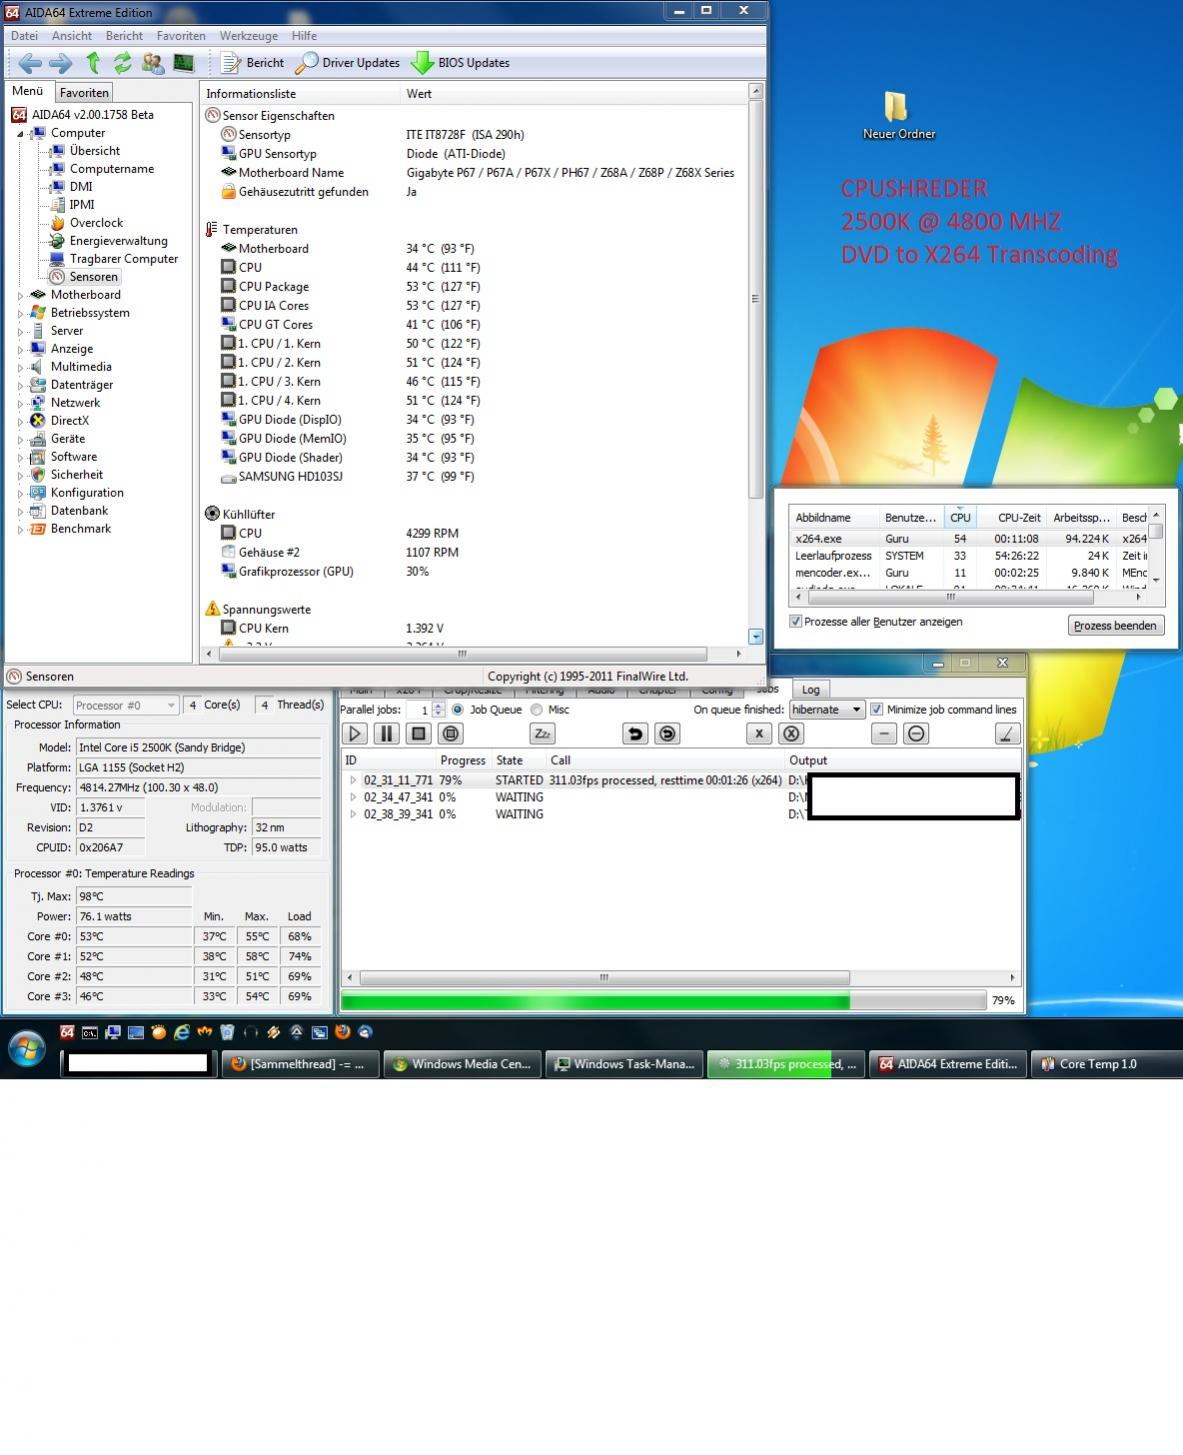Click the undo arrow job button
The image size is (1183, 1455).
pyautogui.click(x=635, y=734)
